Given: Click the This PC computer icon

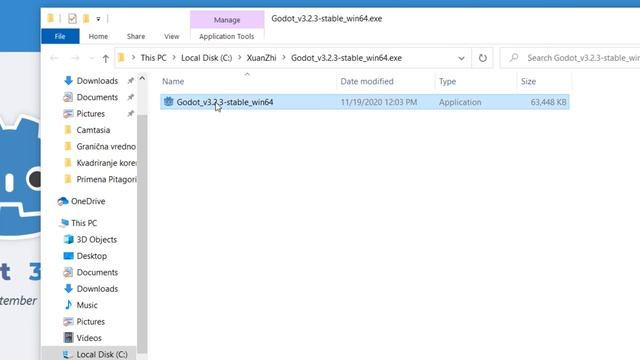Looking at the screenshot, I should click(x=64, y=222).
